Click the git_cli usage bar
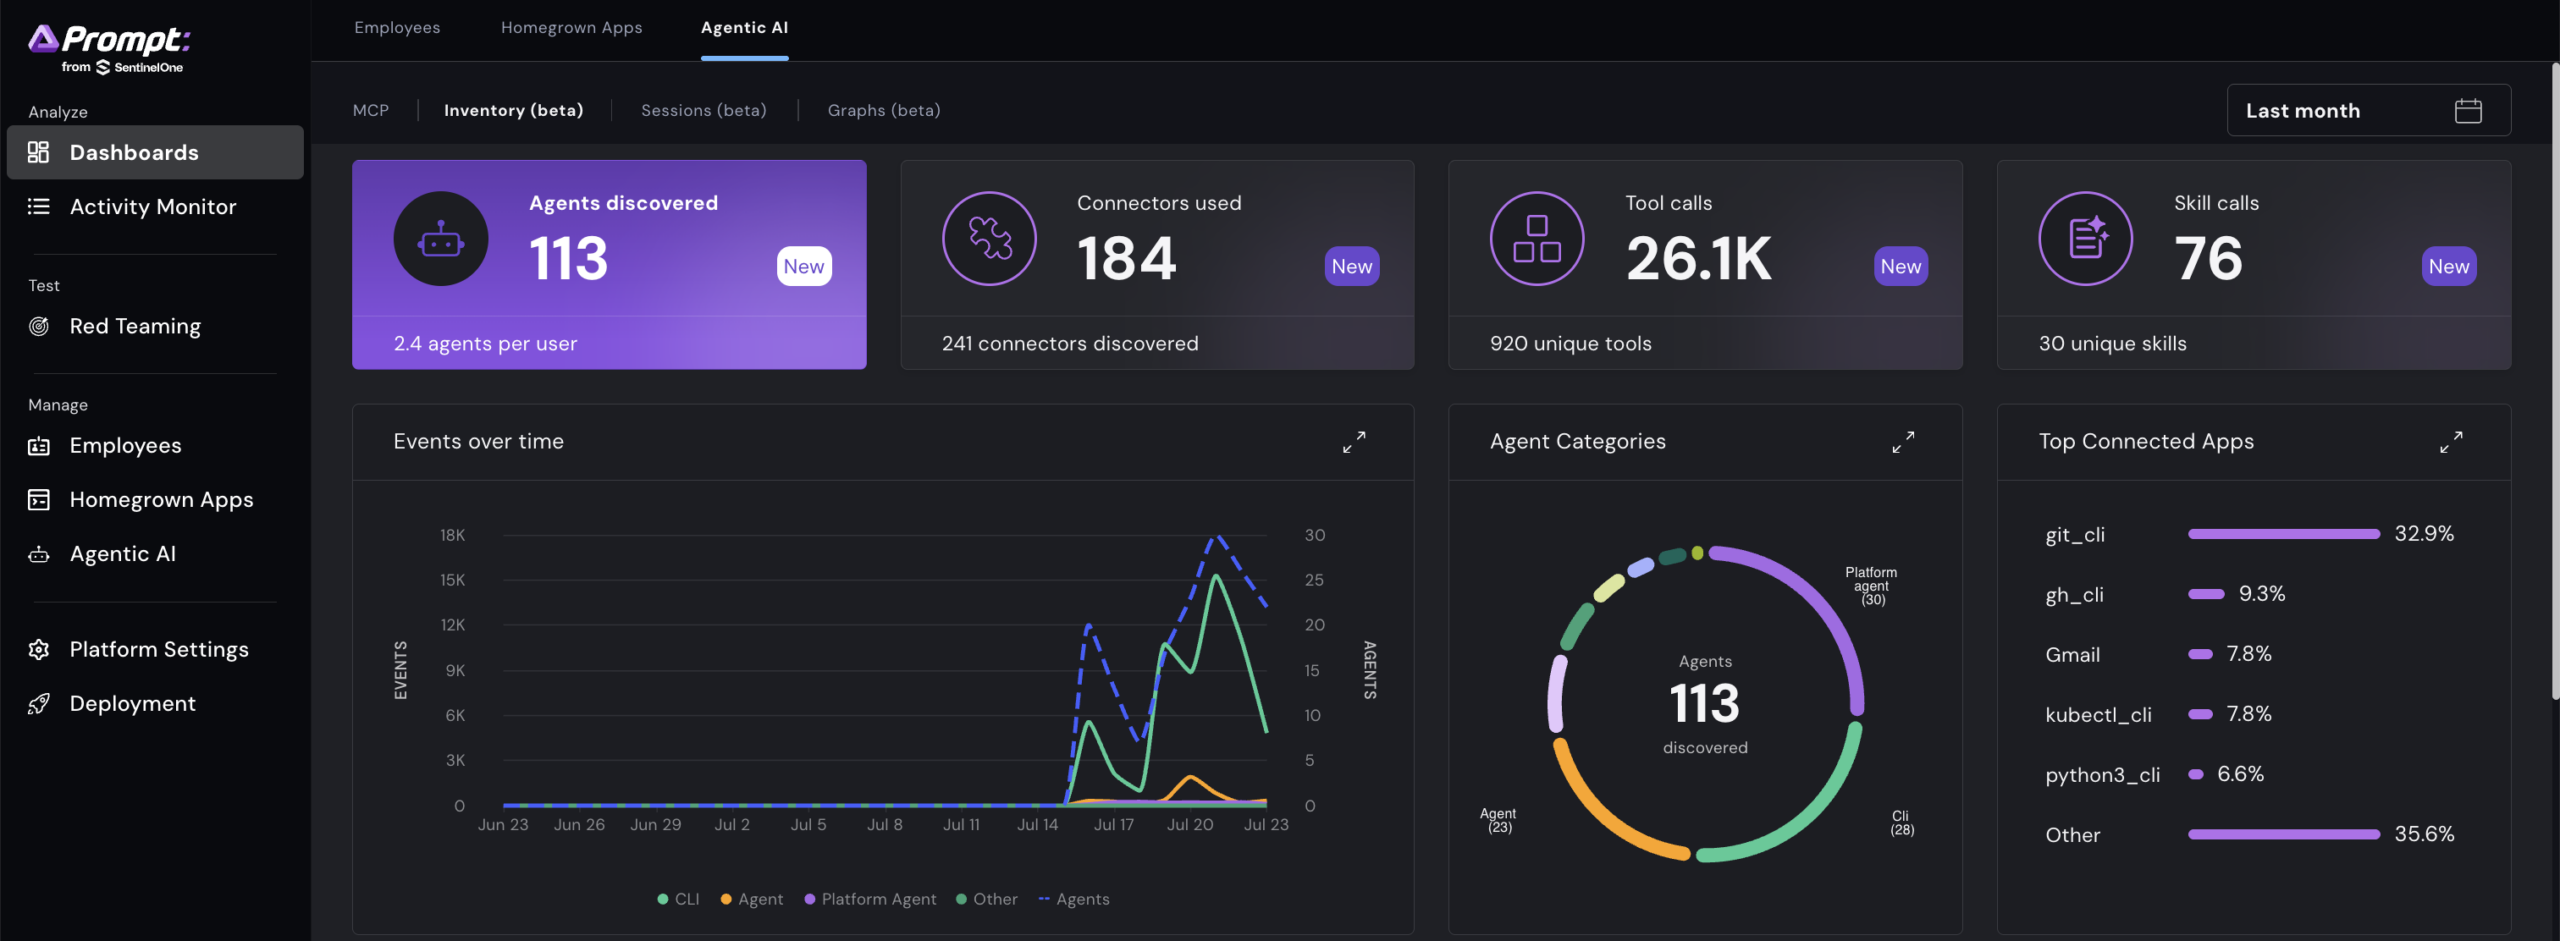2560x941 pixels. 2284,534
